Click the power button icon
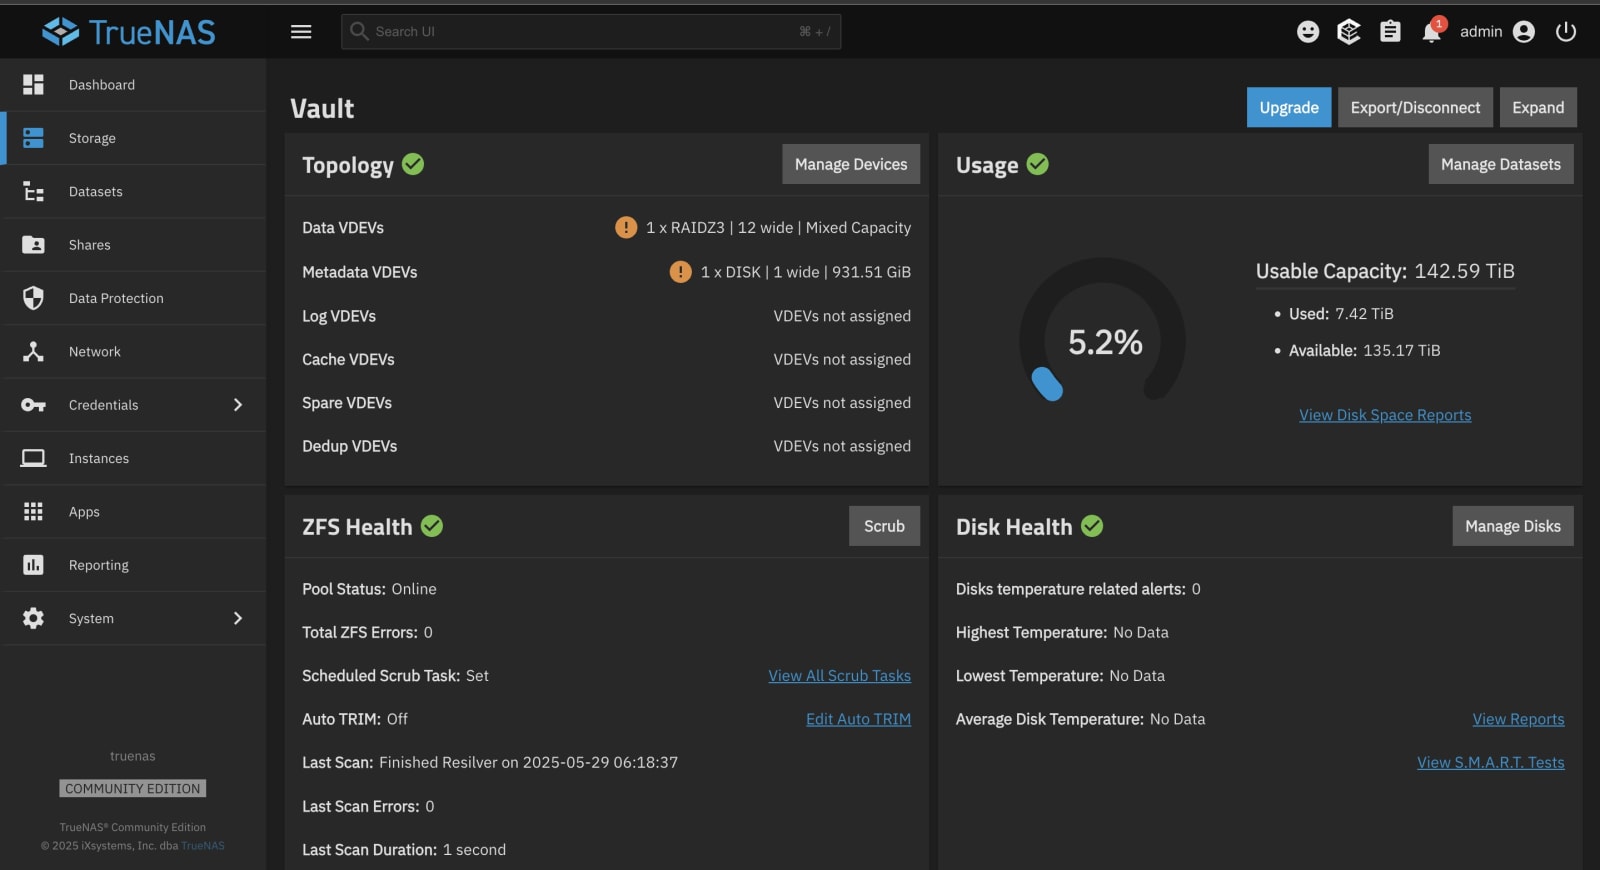Screen dimensions: 1600x870 pos(1566,32)
